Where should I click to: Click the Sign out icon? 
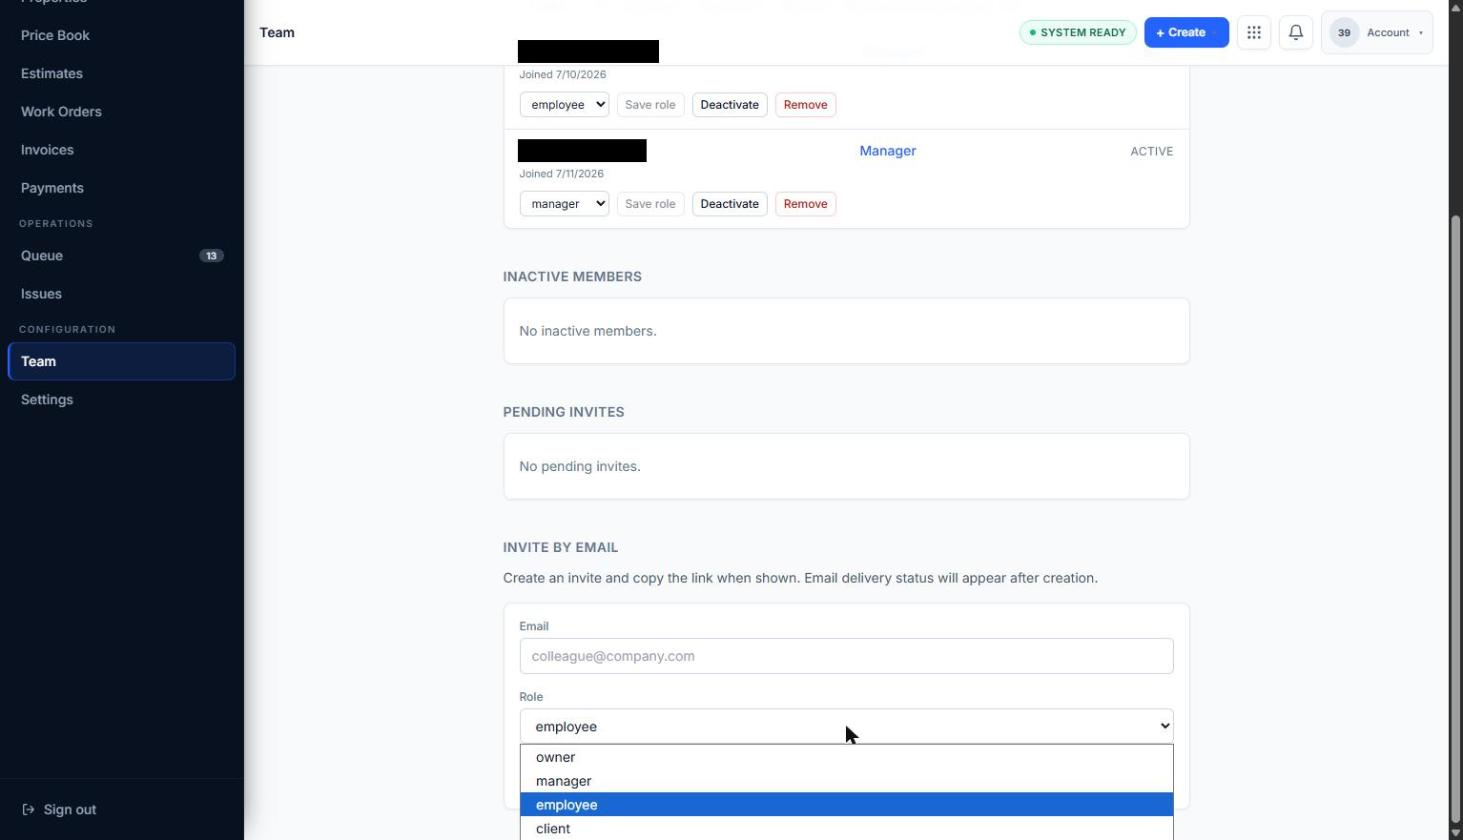28,810
